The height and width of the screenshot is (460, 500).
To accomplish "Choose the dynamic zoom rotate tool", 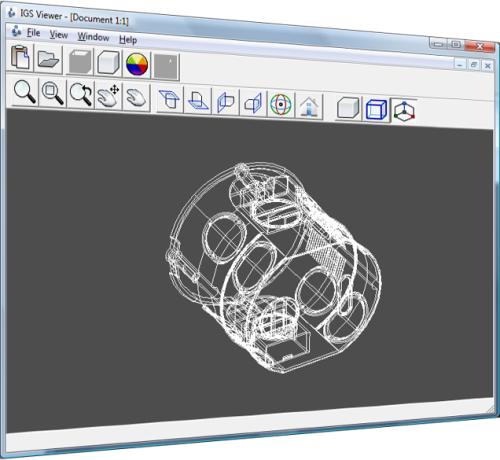I will [81, 95].
